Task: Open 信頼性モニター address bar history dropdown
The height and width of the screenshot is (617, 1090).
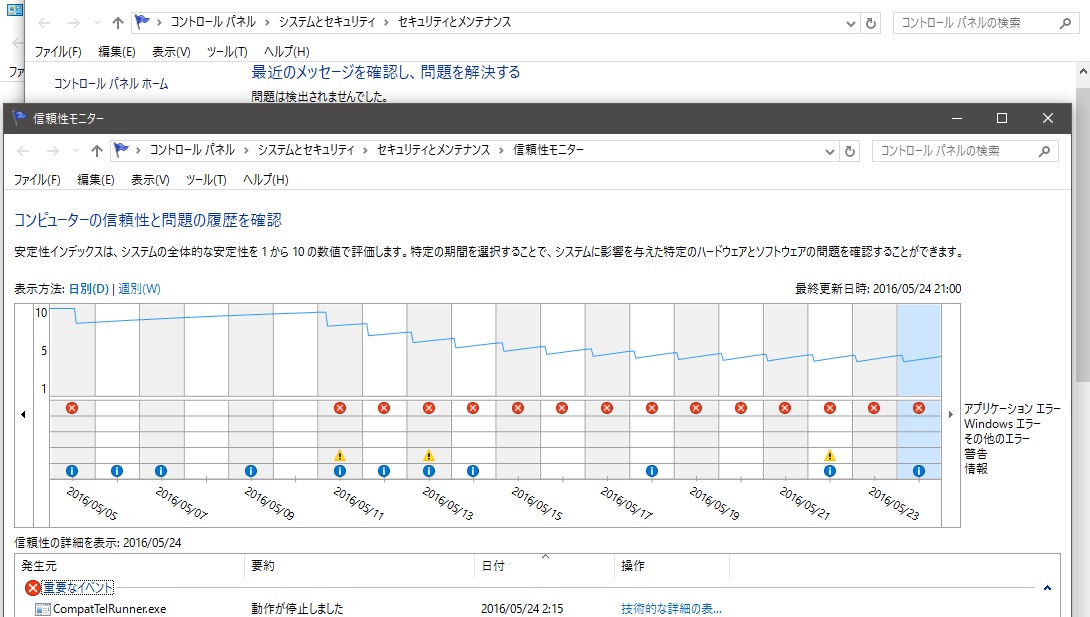Action: click(x=829, y=151)
